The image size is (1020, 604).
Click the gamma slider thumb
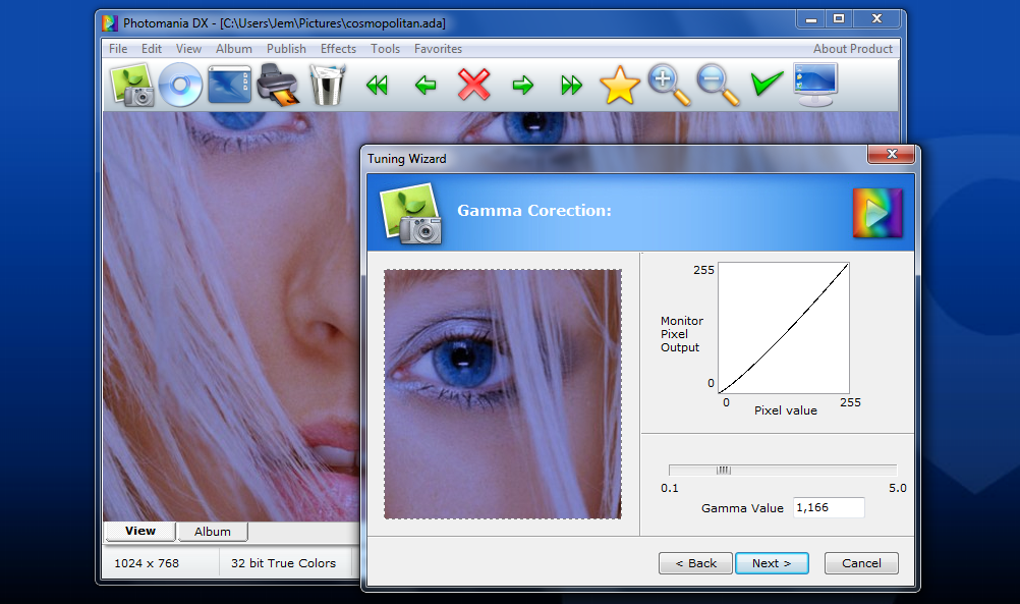(723, 470)
